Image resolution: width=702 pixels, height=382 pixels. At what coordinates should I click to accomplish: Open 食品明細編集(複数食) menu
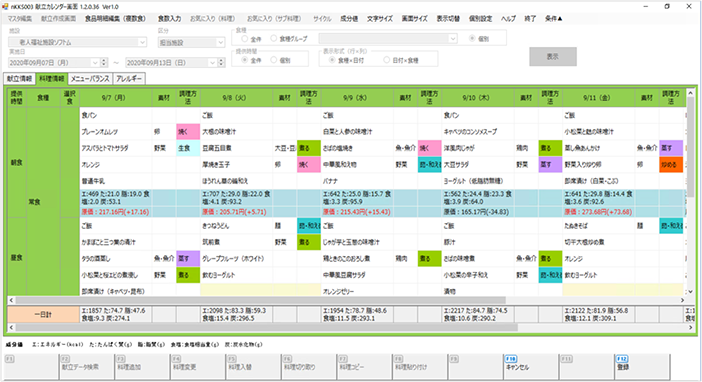point(116,19)
